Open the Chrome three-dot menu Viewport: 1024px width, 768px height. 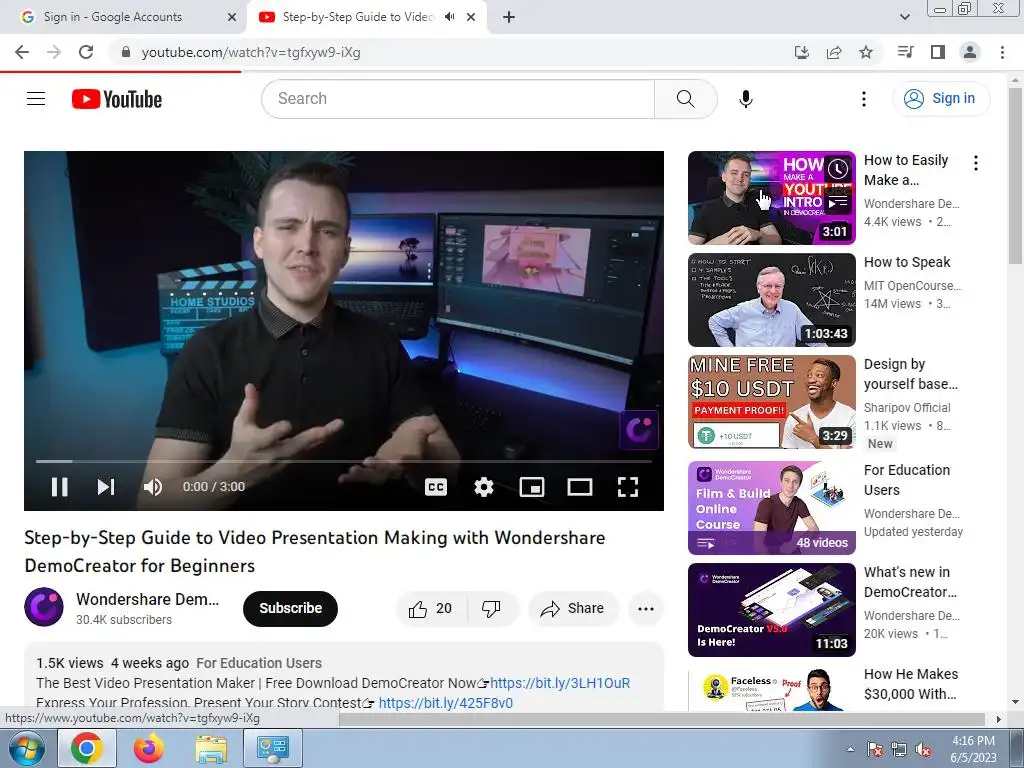pyautogui.click(x=1002, y=52)
